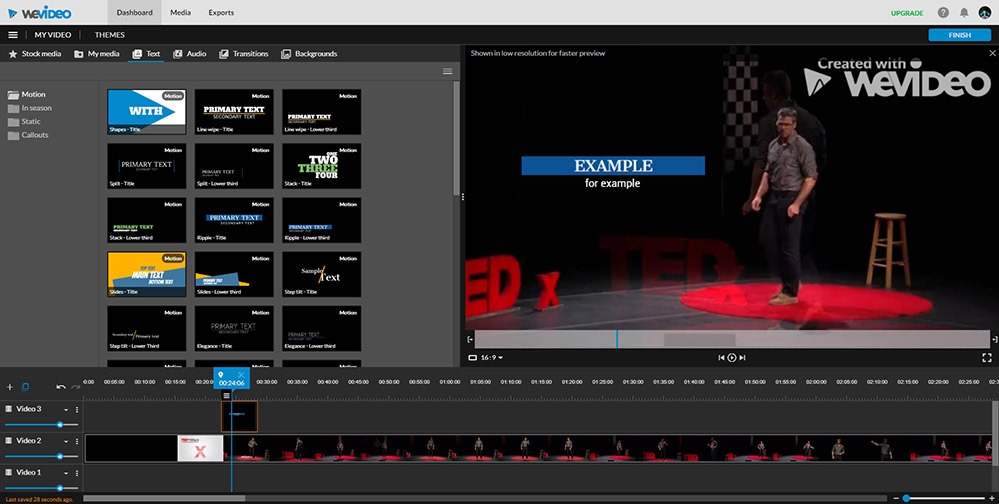Select the Step tilt - Title template
The image size is (999, 504).
pos(322,274)
